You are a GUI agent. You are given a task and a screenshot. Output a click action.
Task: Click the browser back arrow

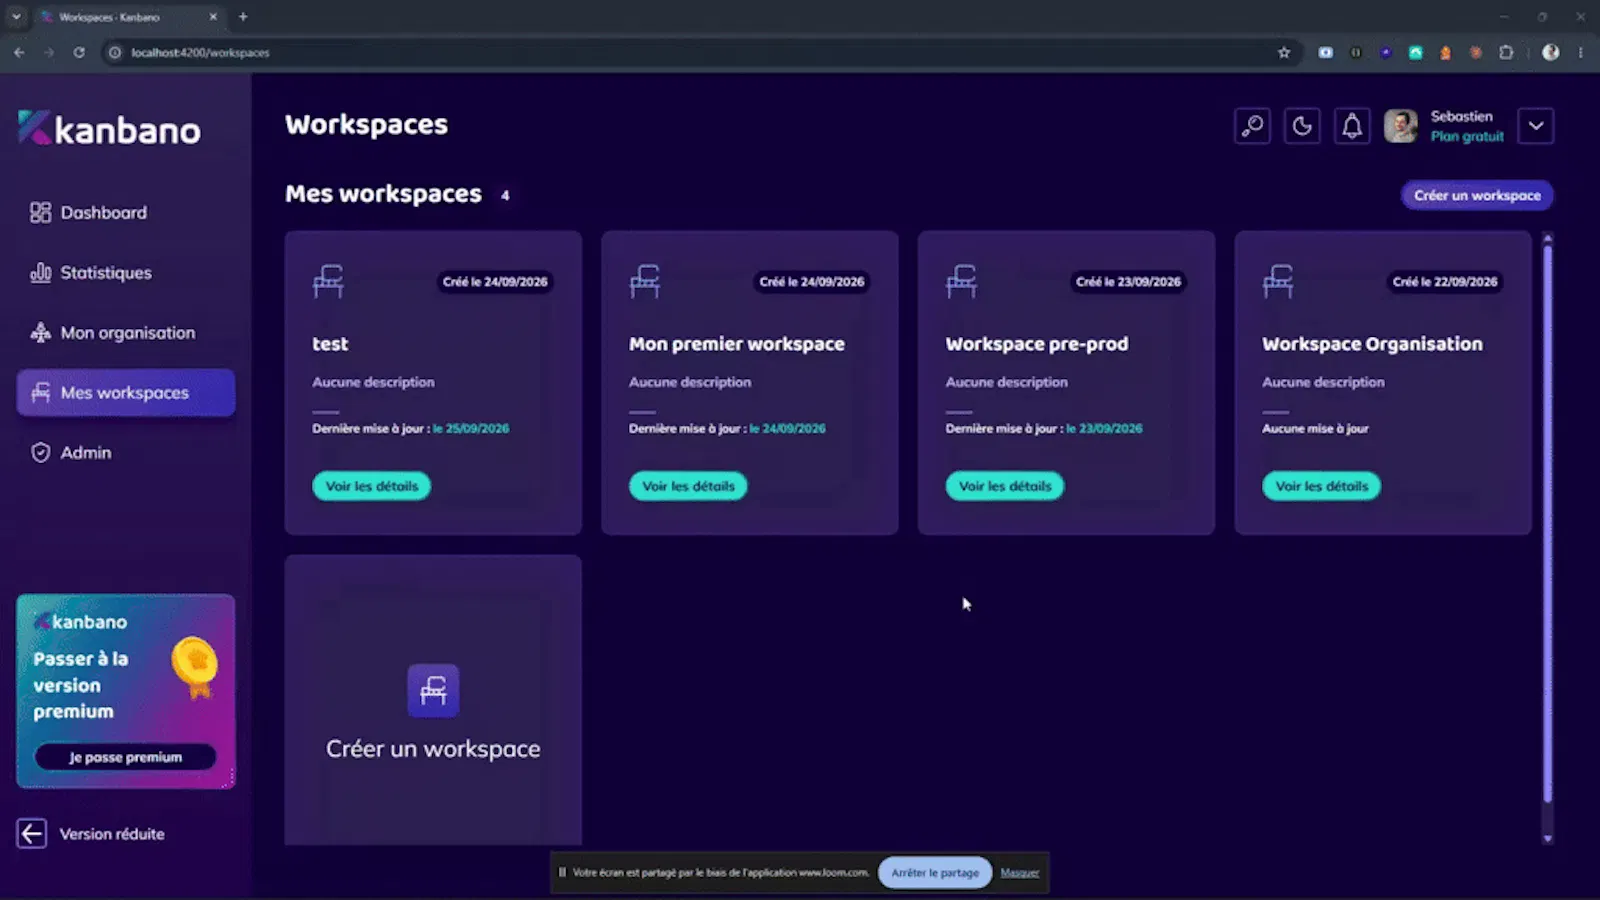point(19,52)
